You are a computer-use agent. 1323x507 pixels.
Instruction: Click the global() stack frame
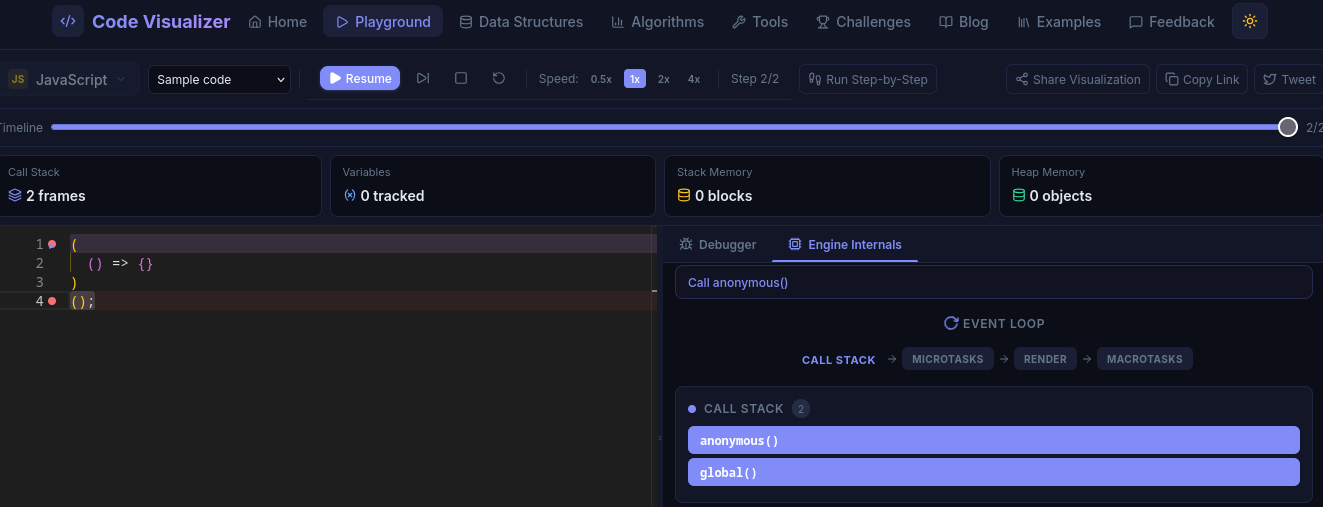click(x=993, y=472)
